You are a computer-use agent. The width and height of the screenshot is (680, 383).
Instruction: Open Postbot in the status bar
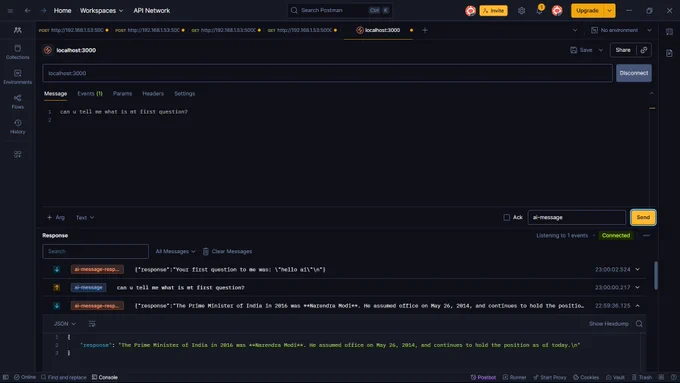pos(483,377)
